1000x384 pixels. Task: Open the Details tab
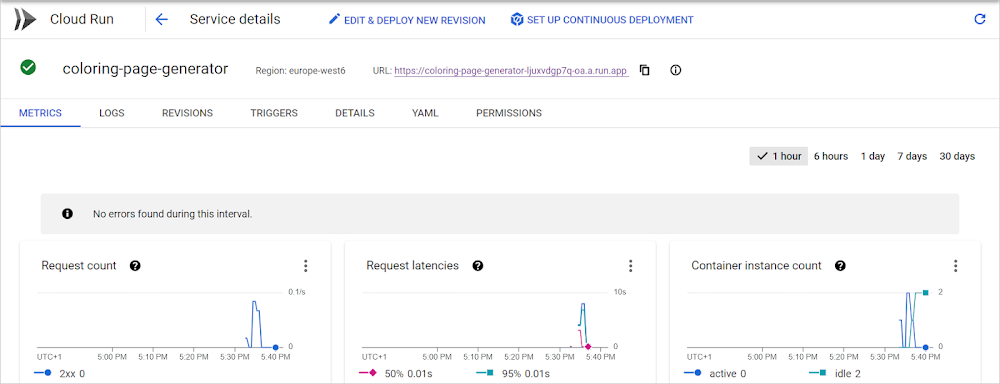point(355,113)
